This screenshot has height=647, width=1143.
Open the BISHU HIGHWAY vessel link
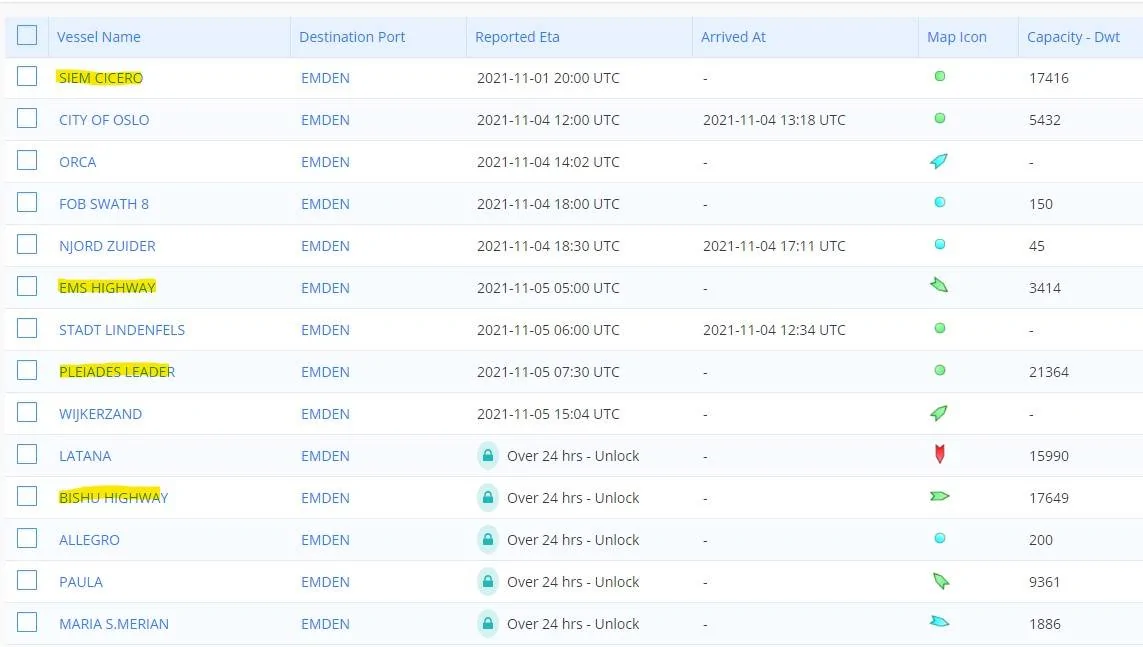pyautogui.click(x=113, y=498)
